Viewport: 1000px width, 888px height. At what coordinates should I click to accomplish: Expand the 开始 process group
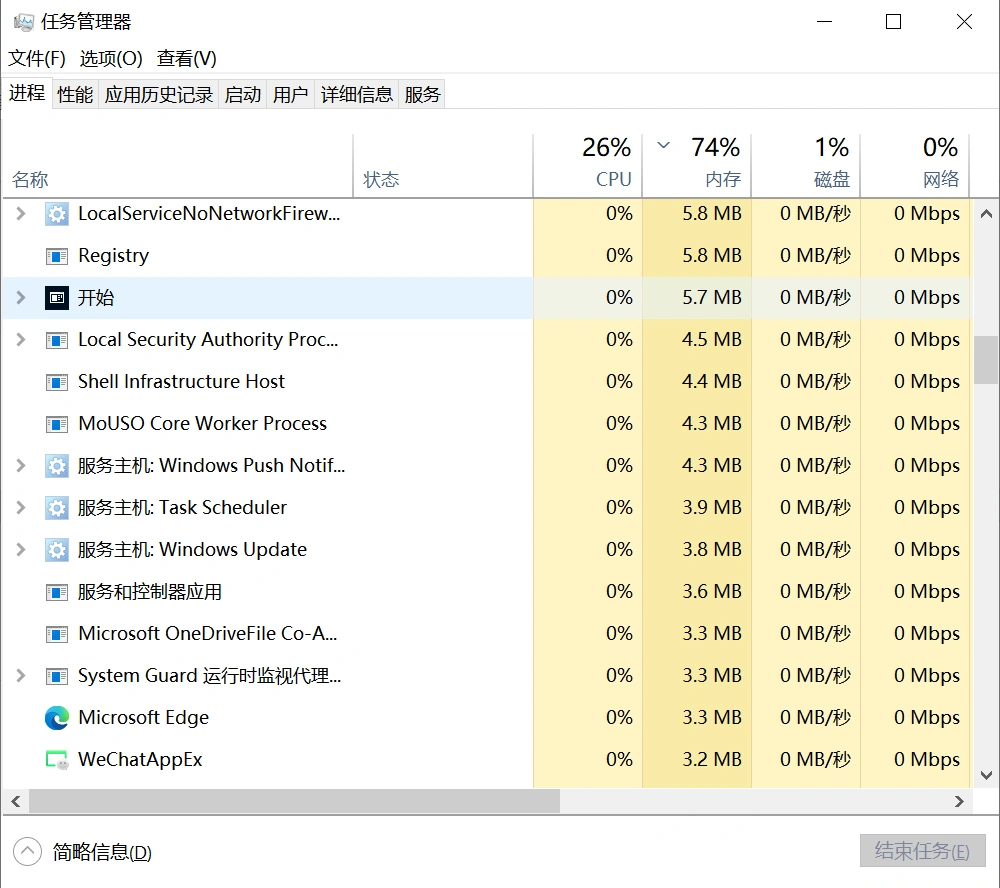tap(21, 298)
